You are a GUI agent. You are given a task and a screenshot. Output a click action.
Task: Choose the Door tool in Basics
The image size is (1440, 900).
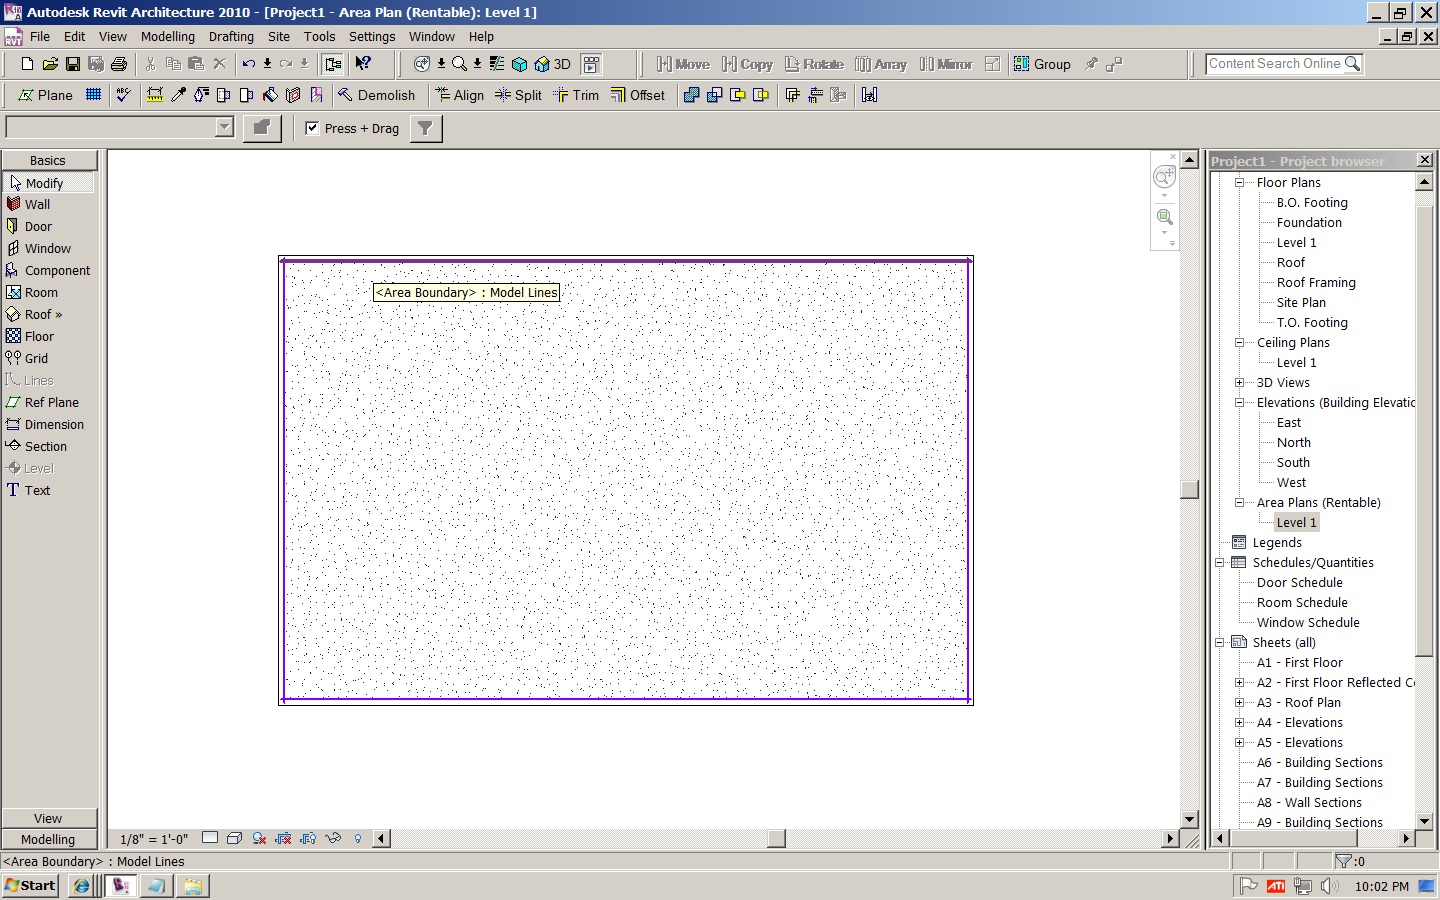tap(38, 226)
